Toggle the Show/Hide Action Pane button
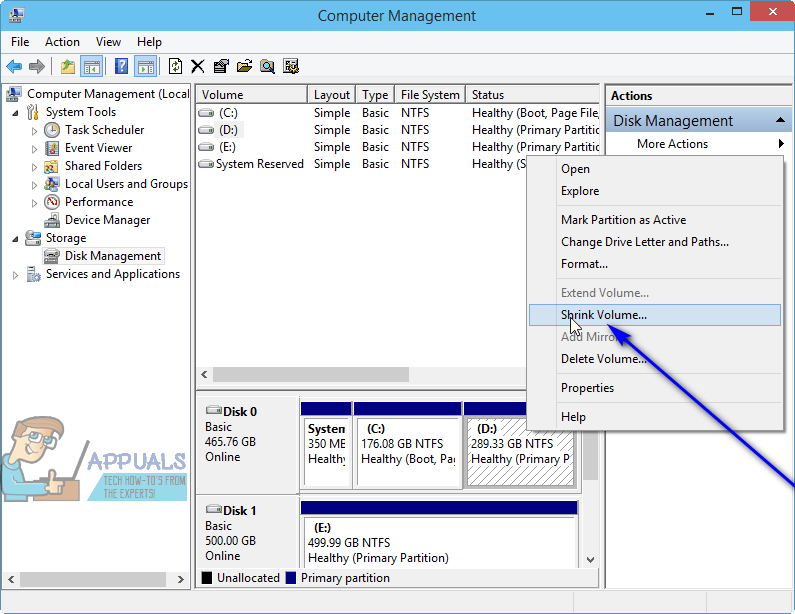The width and height of the screenshot is (795, 614). [145, 67]
